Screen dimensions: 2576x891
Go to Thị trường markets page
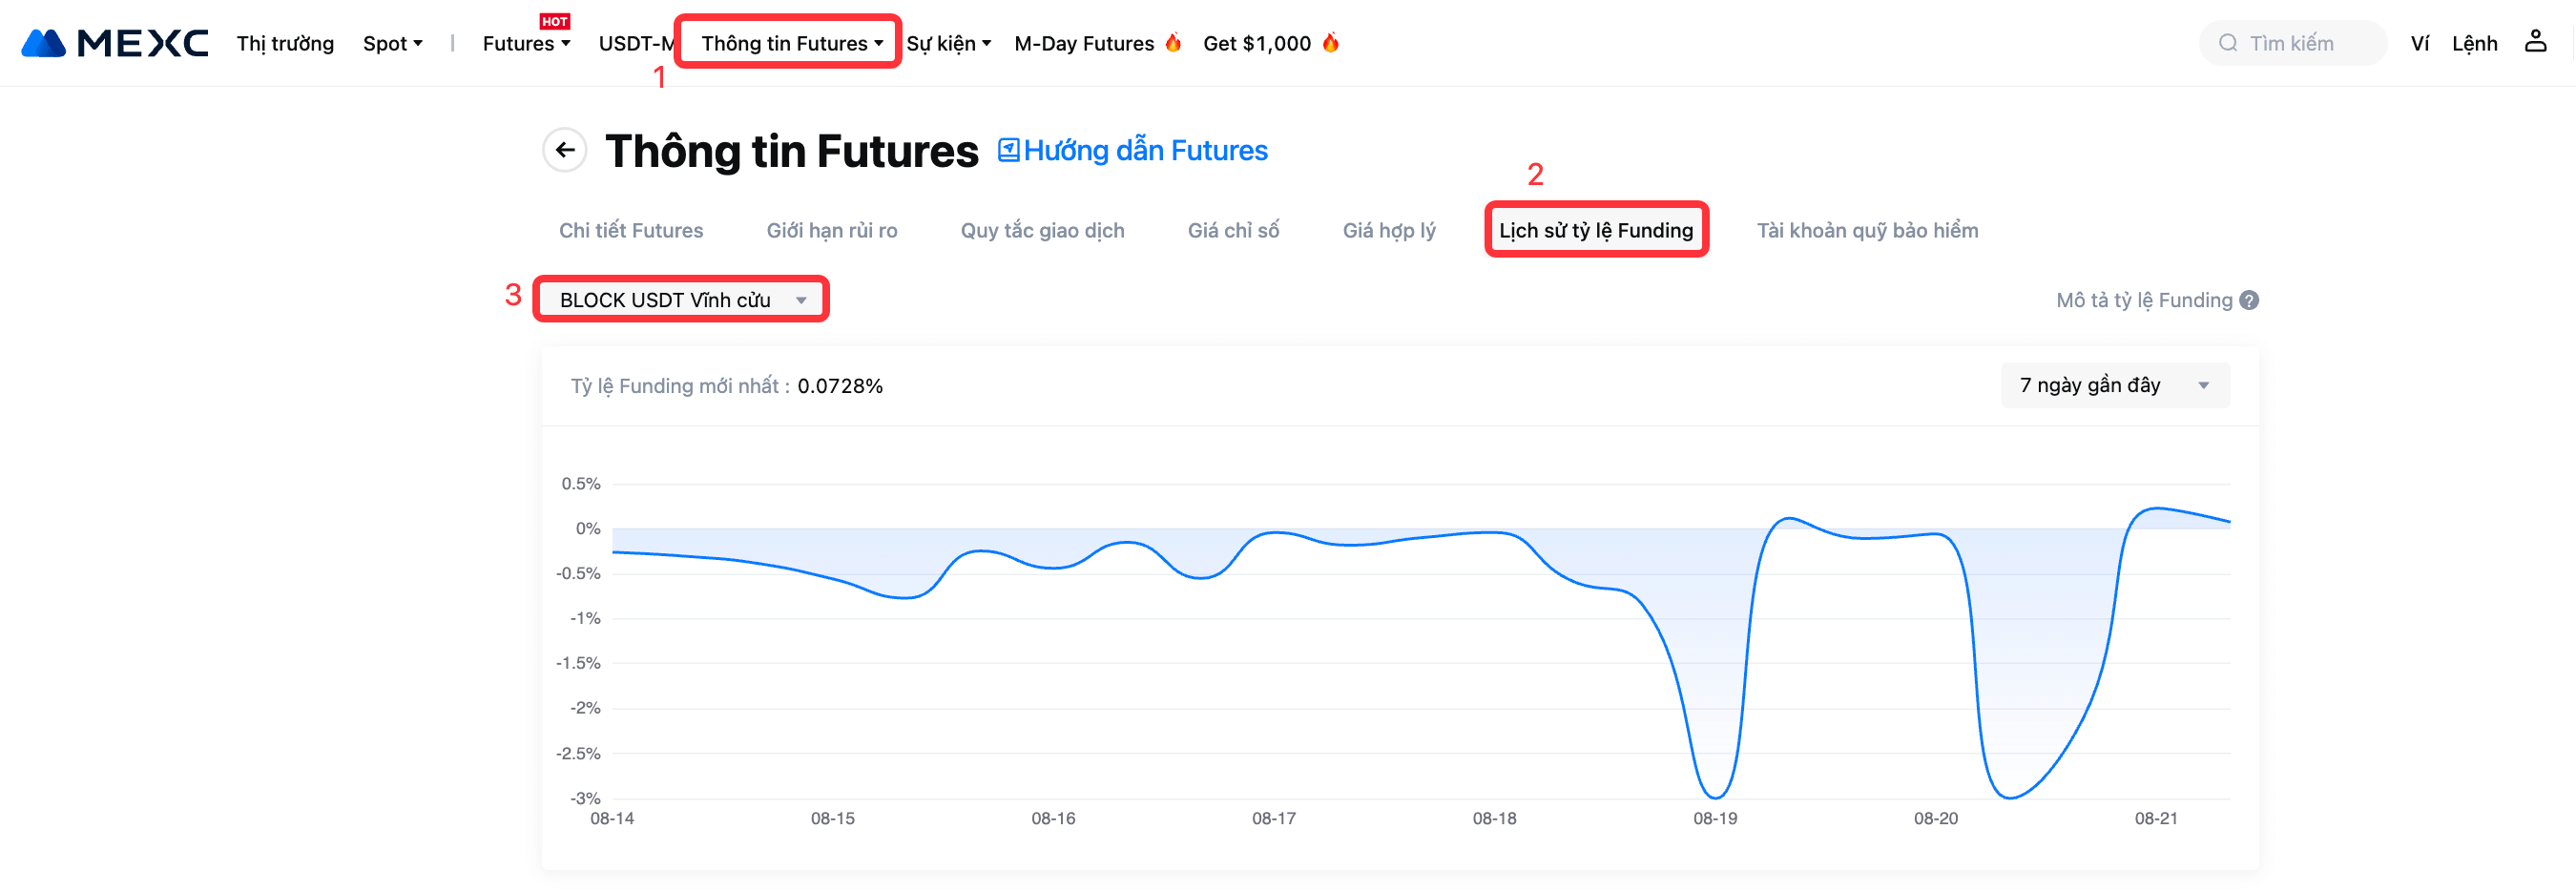tap(285, 43)
